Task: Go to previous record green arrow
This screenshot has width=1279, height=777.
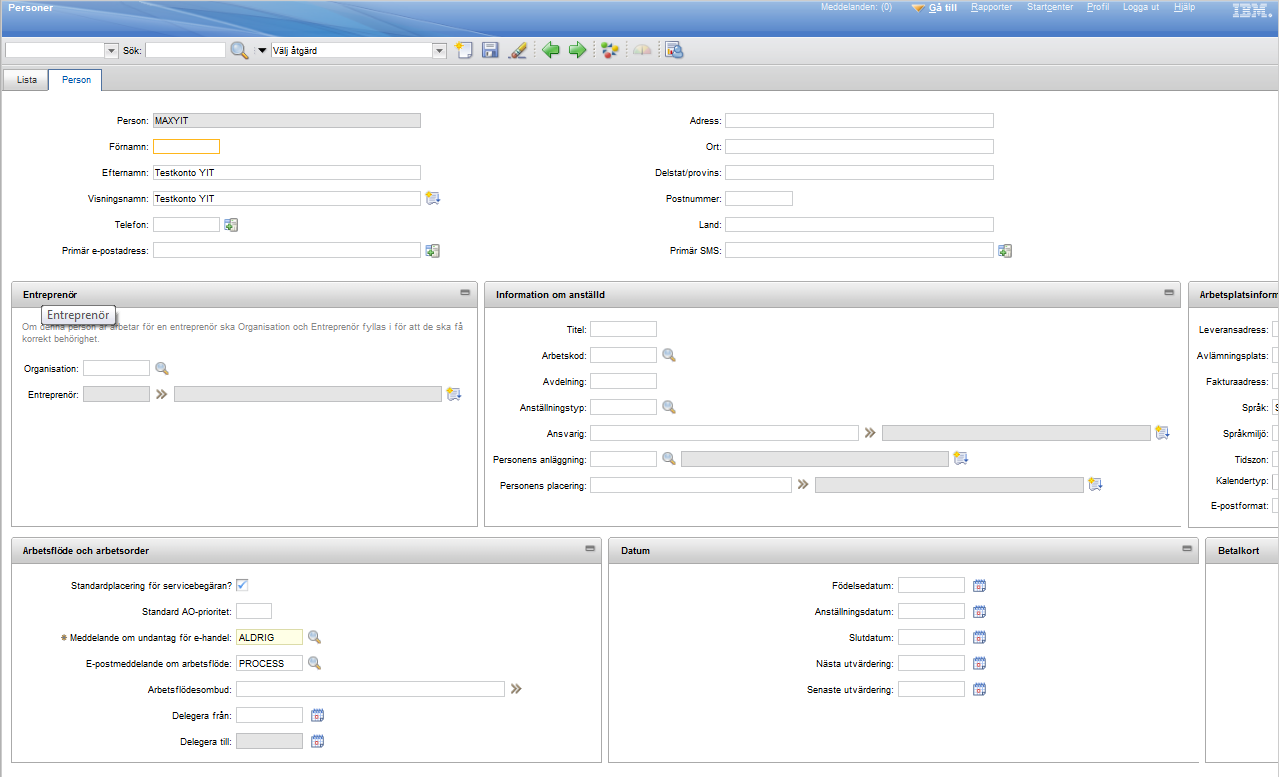Action: point(550,50)
